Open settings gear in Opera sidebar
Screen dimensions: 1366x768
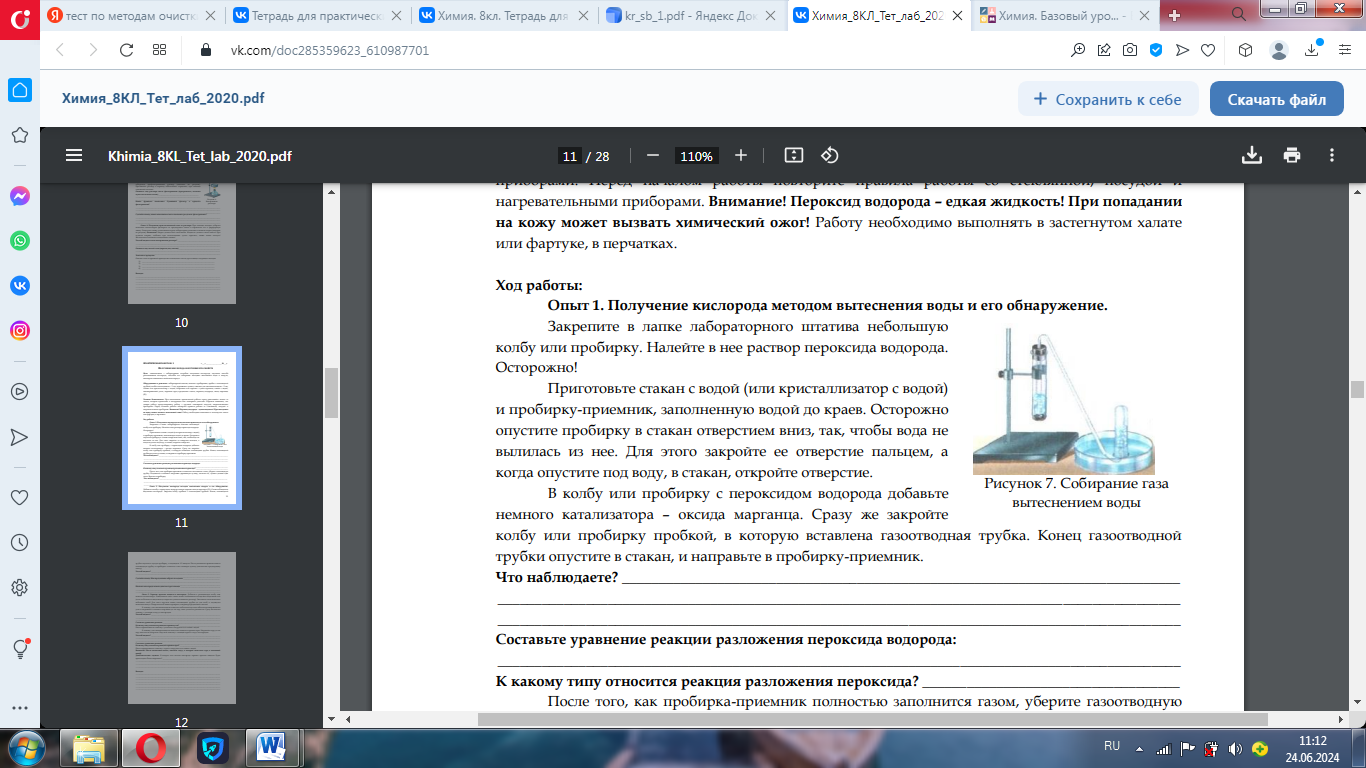click(19, 587)
